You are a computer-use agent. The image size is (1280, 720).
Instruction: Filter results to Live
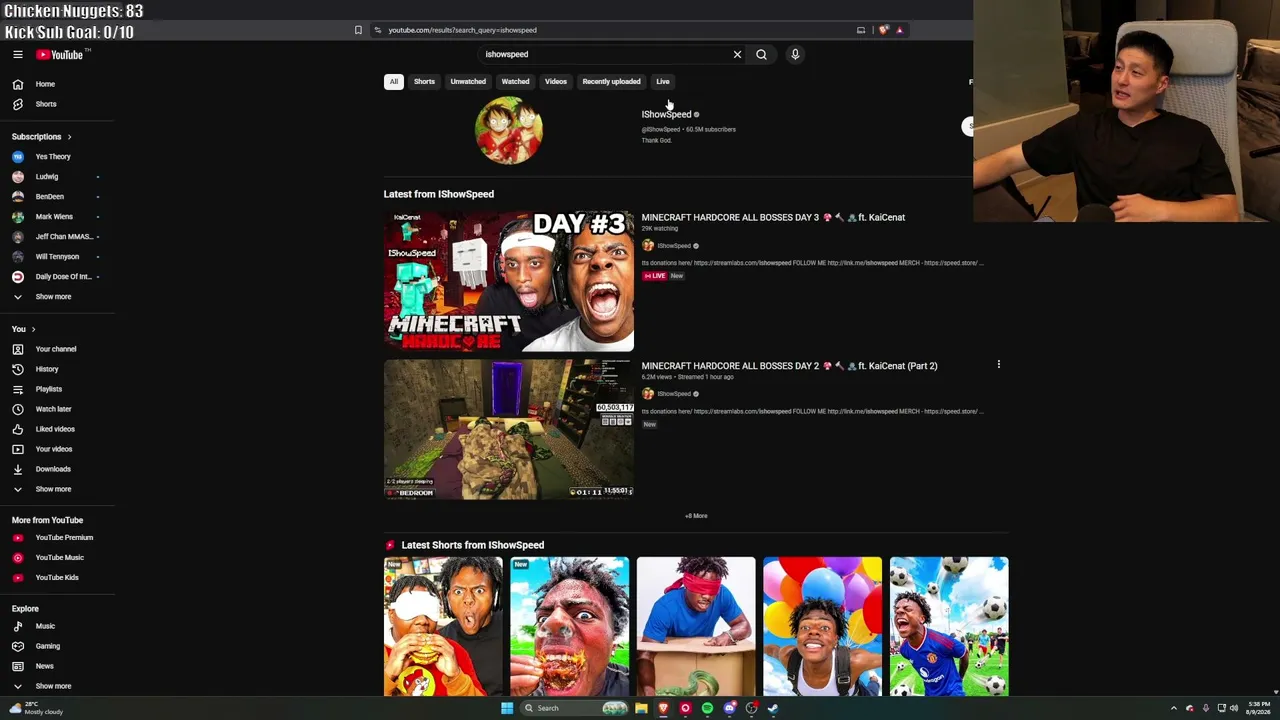click(663, 82)
